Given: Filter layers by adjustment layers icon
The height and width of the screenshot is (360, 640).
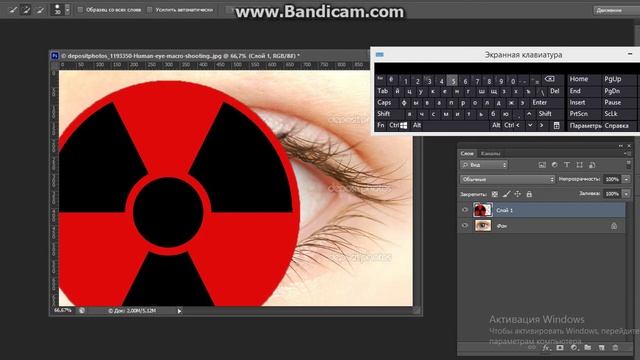Looking at the screenshot, I should pyautogui.click(x=554, y=165).
